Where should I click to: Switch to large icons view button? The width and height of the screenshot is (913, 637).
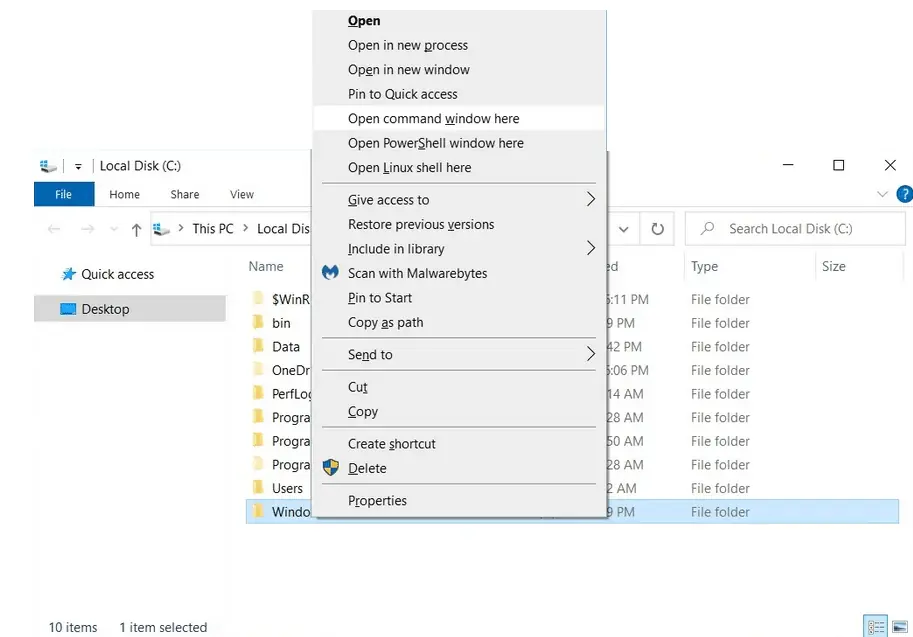click(900, 627)
